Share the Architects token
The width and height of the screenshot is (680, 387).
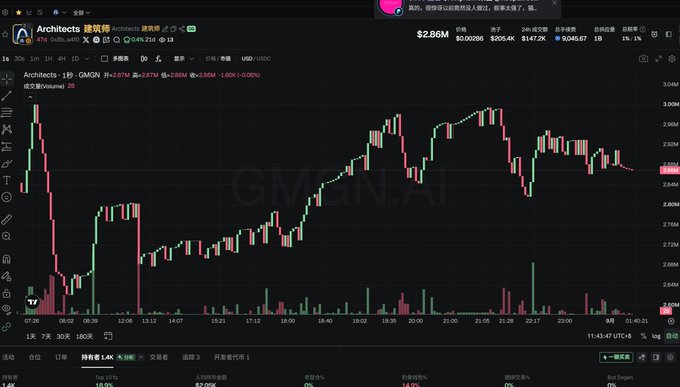pos(182,29)
